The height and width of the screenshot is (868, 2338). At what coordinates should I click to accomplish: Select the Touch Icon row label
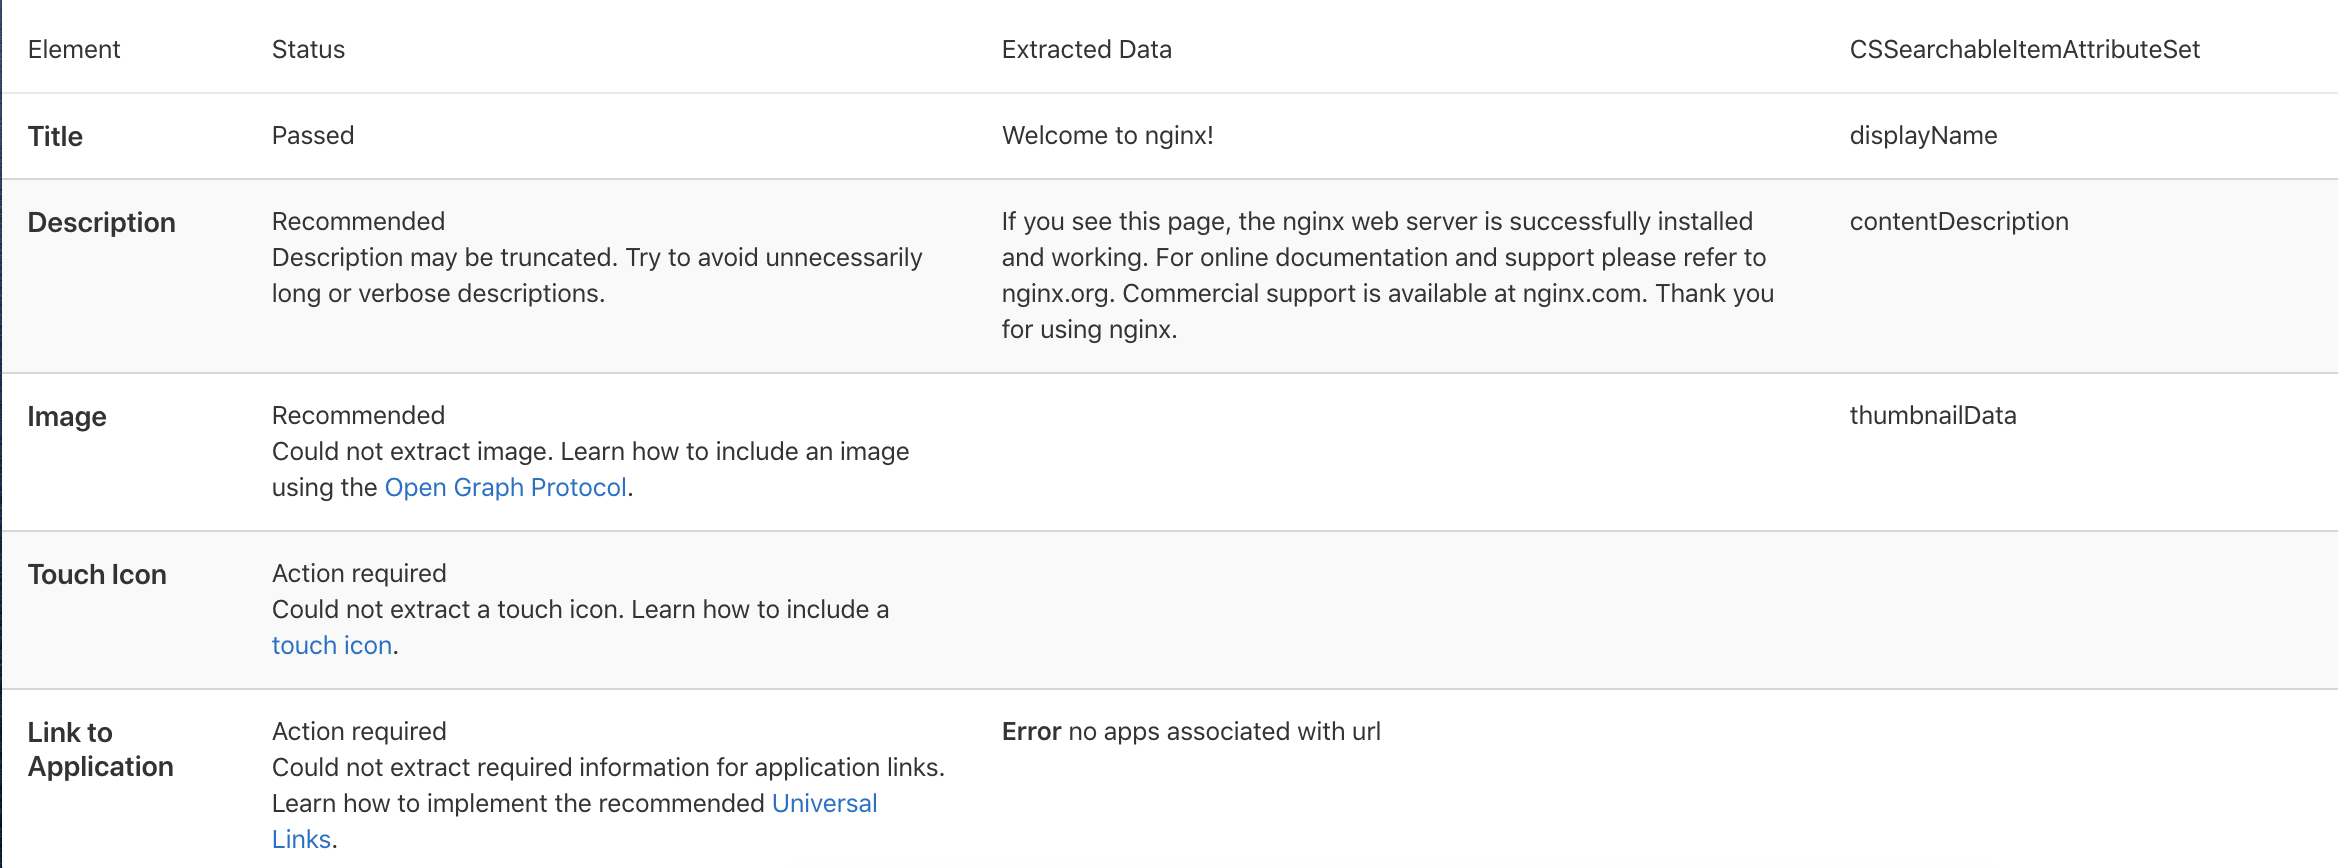[97, 574]
